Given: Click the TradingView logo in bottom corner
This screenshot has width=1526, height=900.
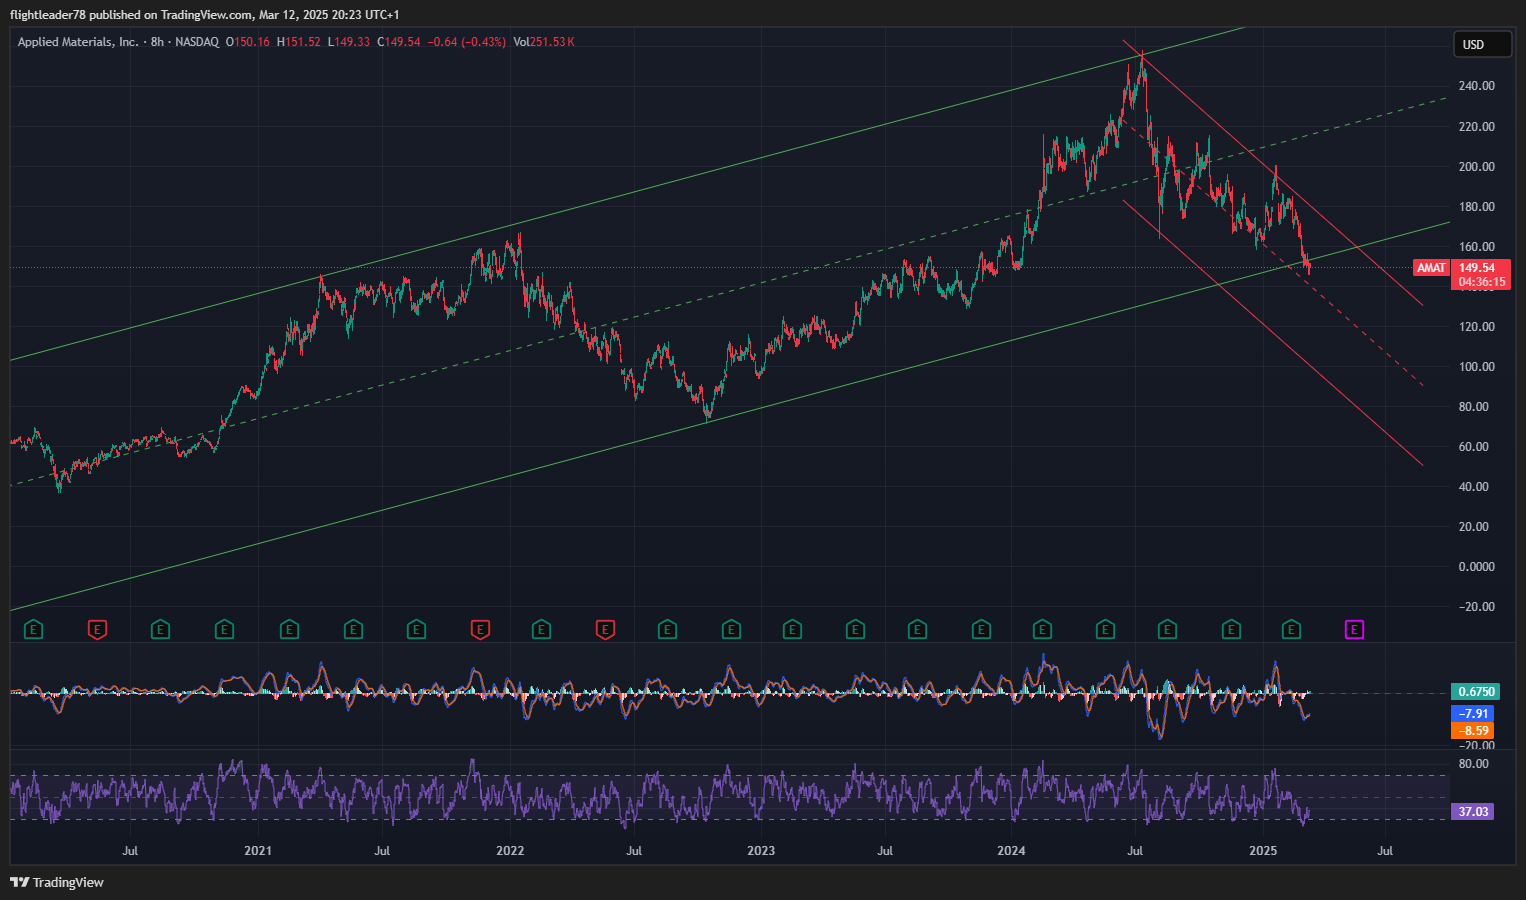Looking at the screenshot, I should click(x=57, y=882).
